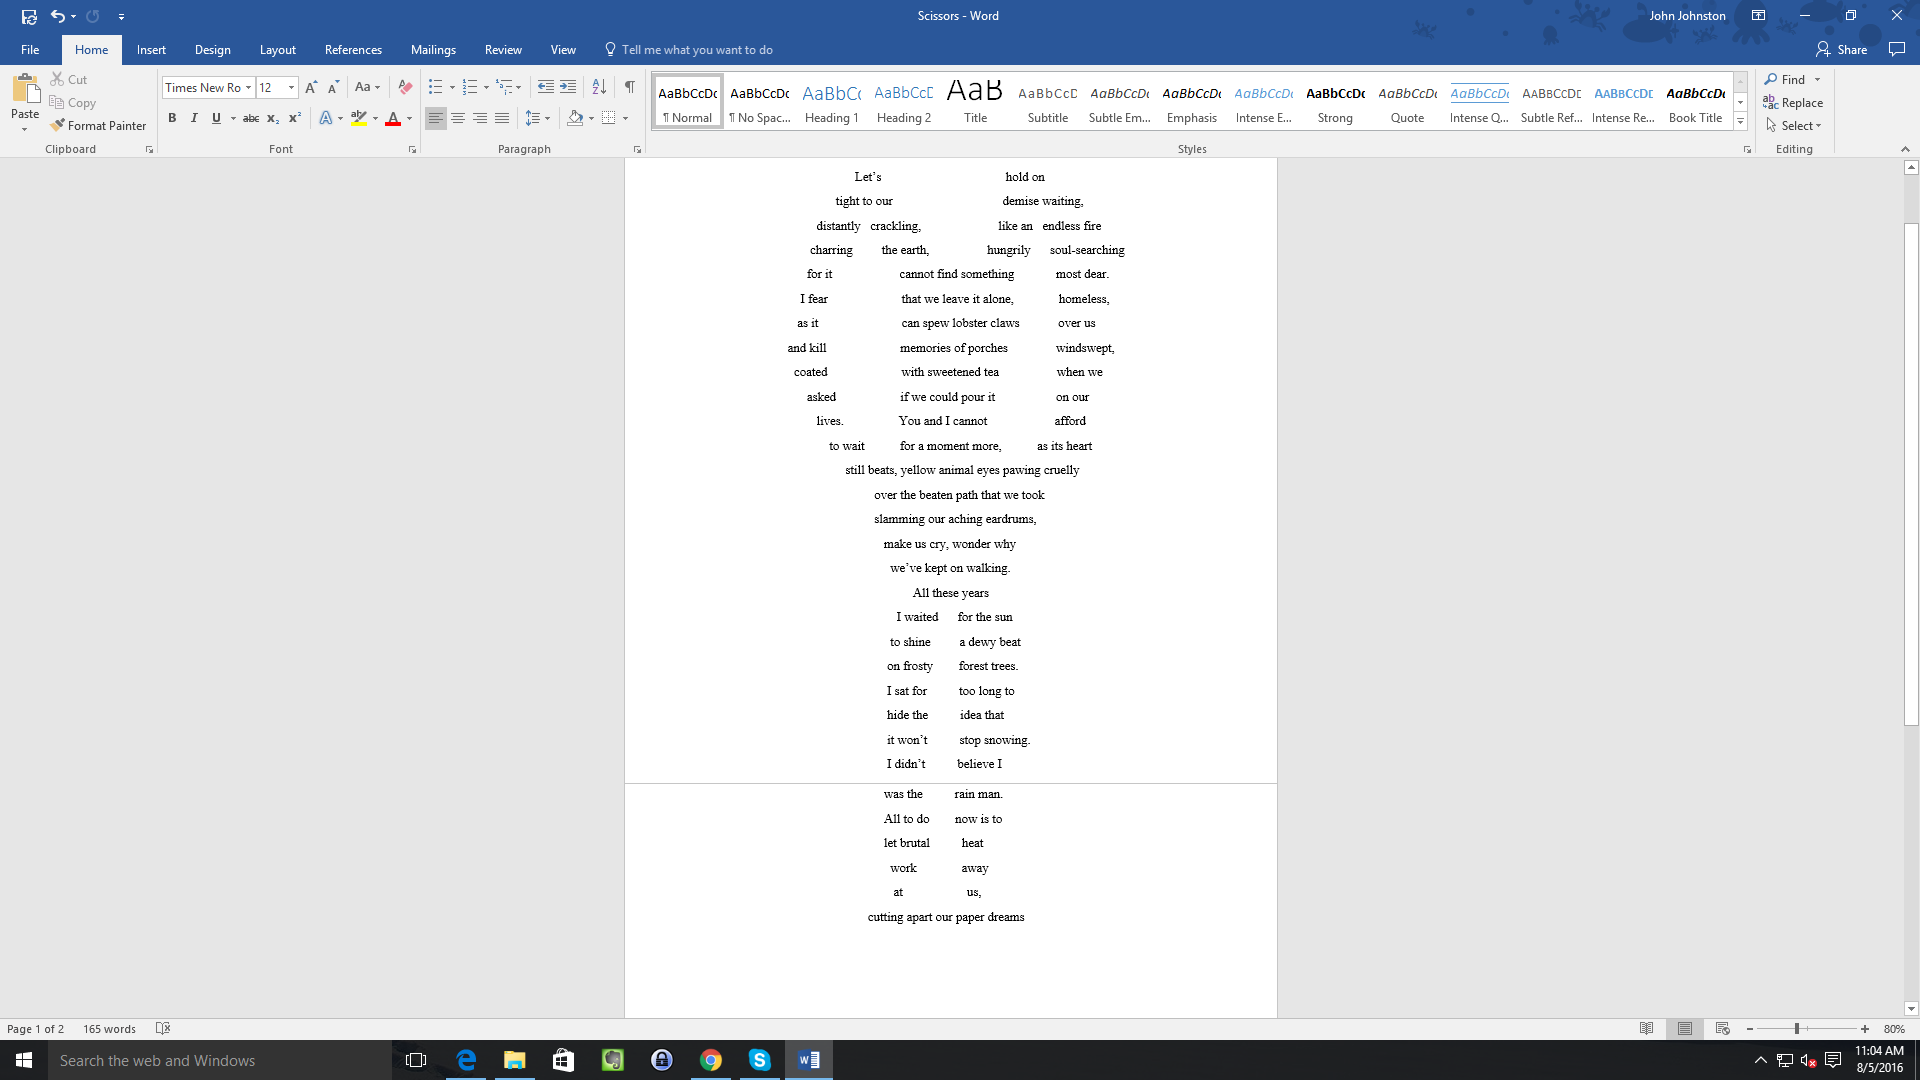Switch to the References tab
The height and width of the screenshot is (1080, 1920).
pos(353,49)
